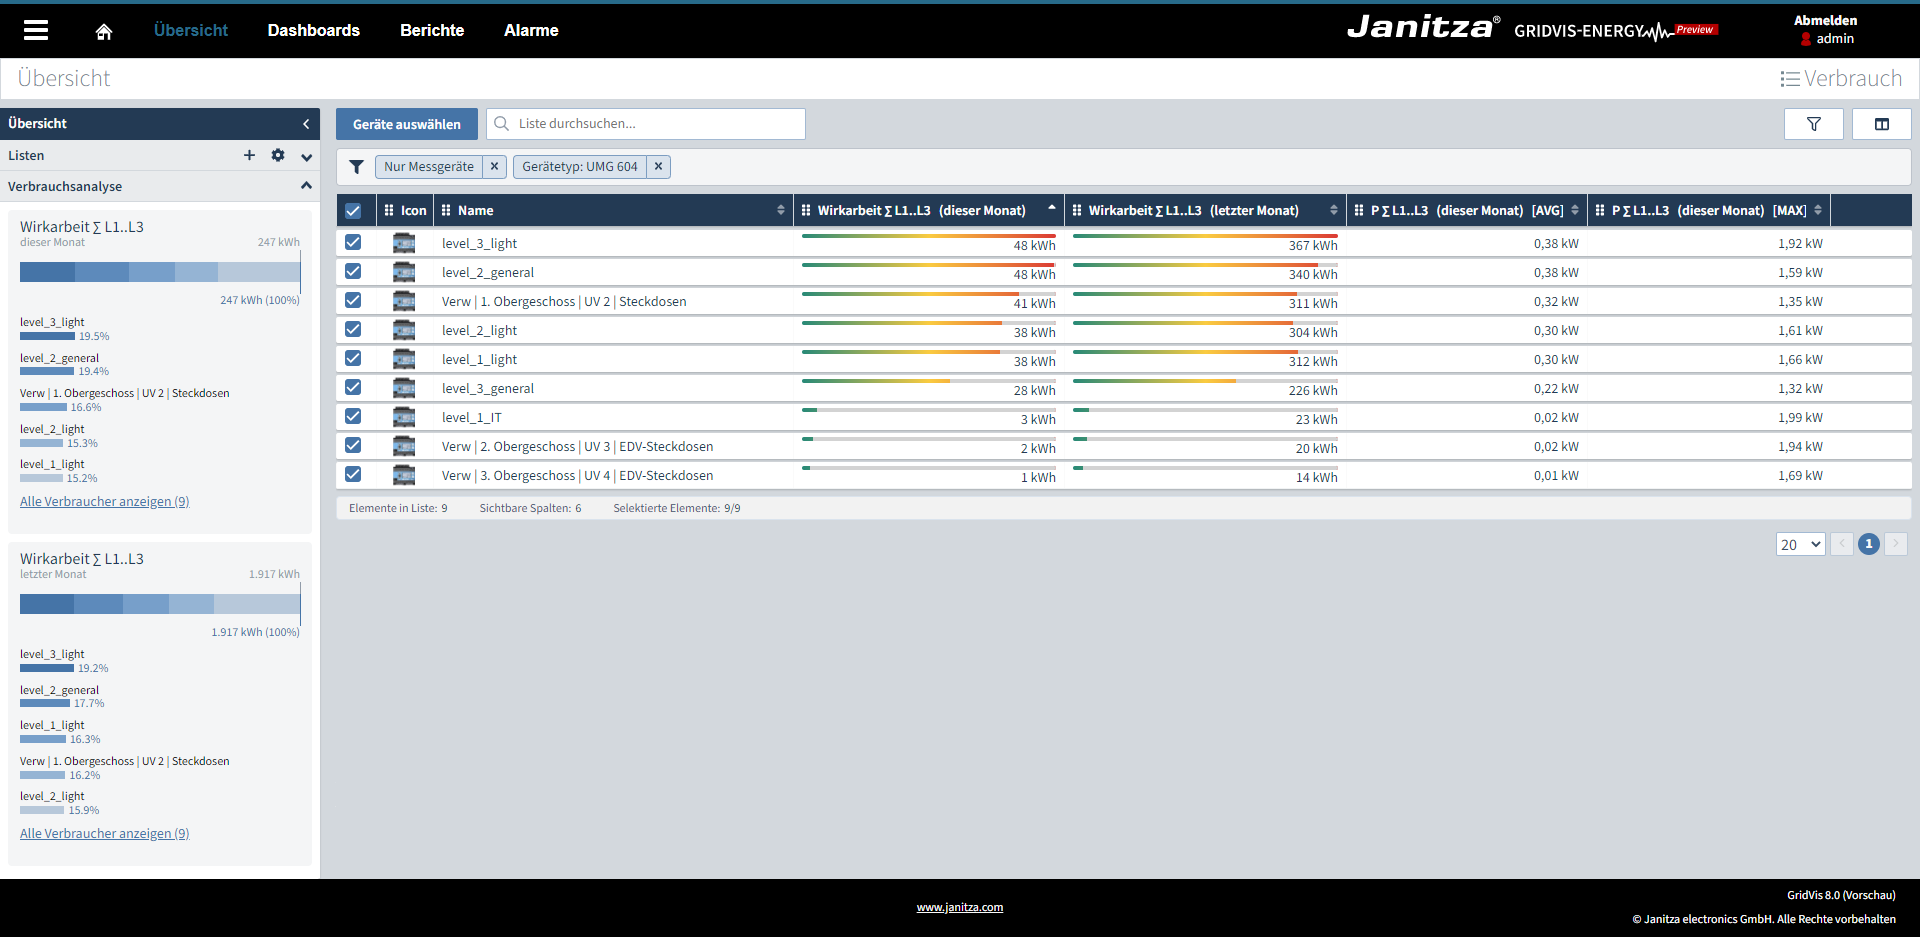Expand the Listen section chevron
1920x937 pixels.
(x=306, y=156)
